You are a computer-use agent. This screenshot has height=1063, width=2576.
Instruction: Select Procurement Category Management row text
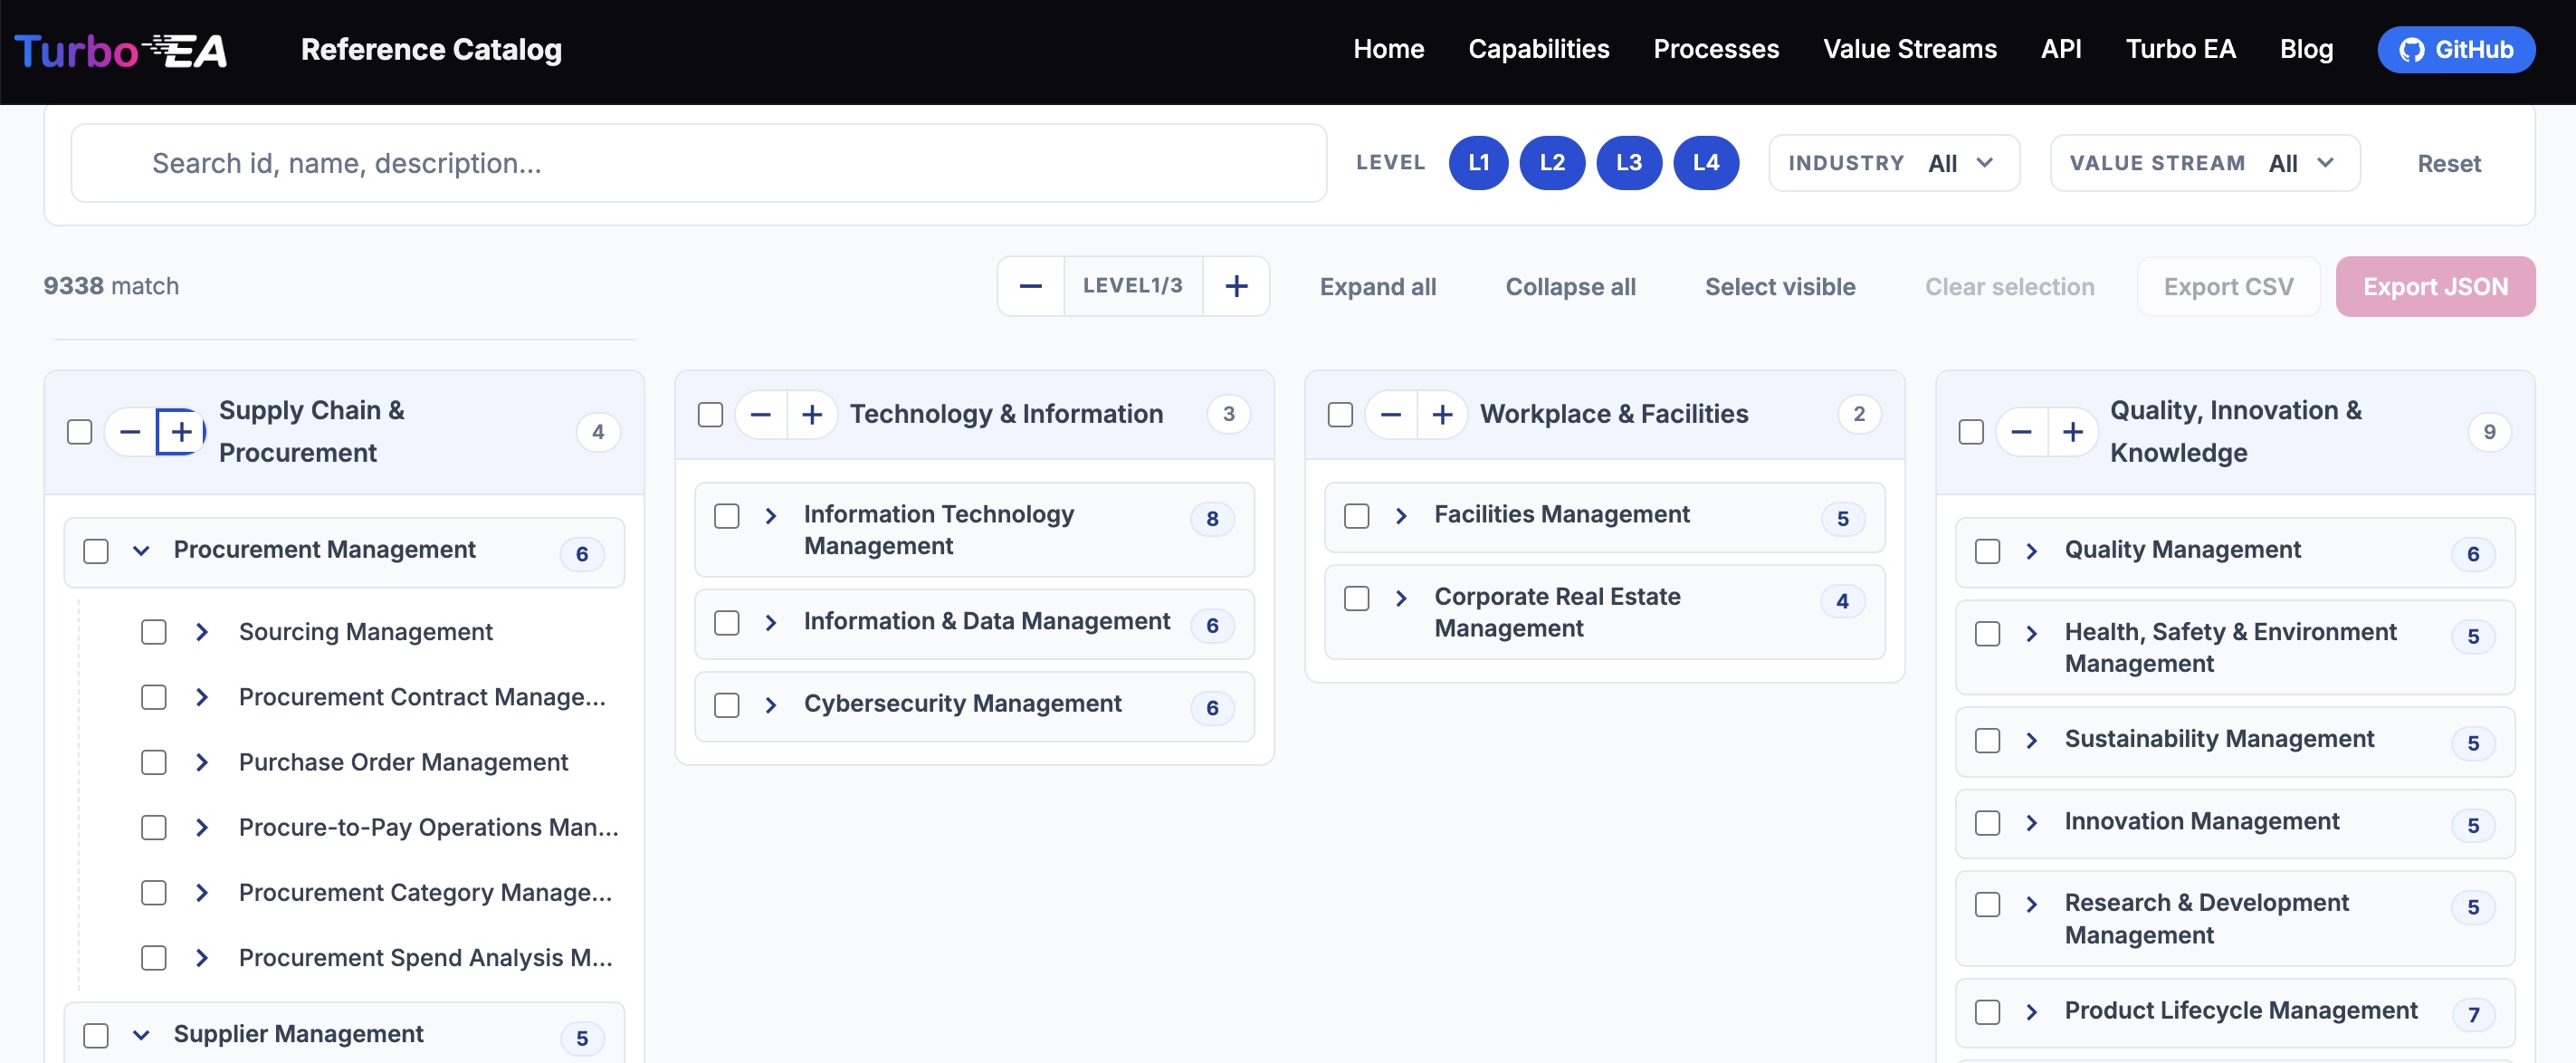click(x=425, y=893)
